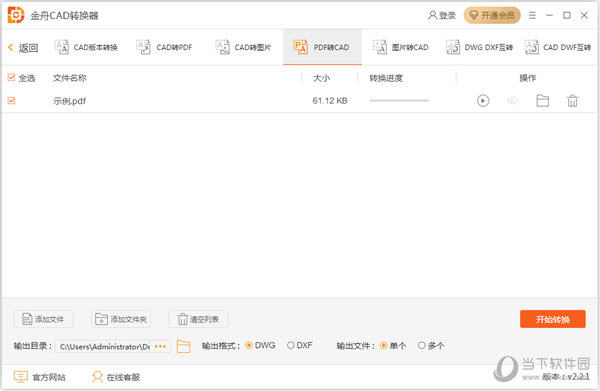Click the 金舟CAD转换器 app logo icon
This screenshot has height=391, width=600.
click(16, 15)
